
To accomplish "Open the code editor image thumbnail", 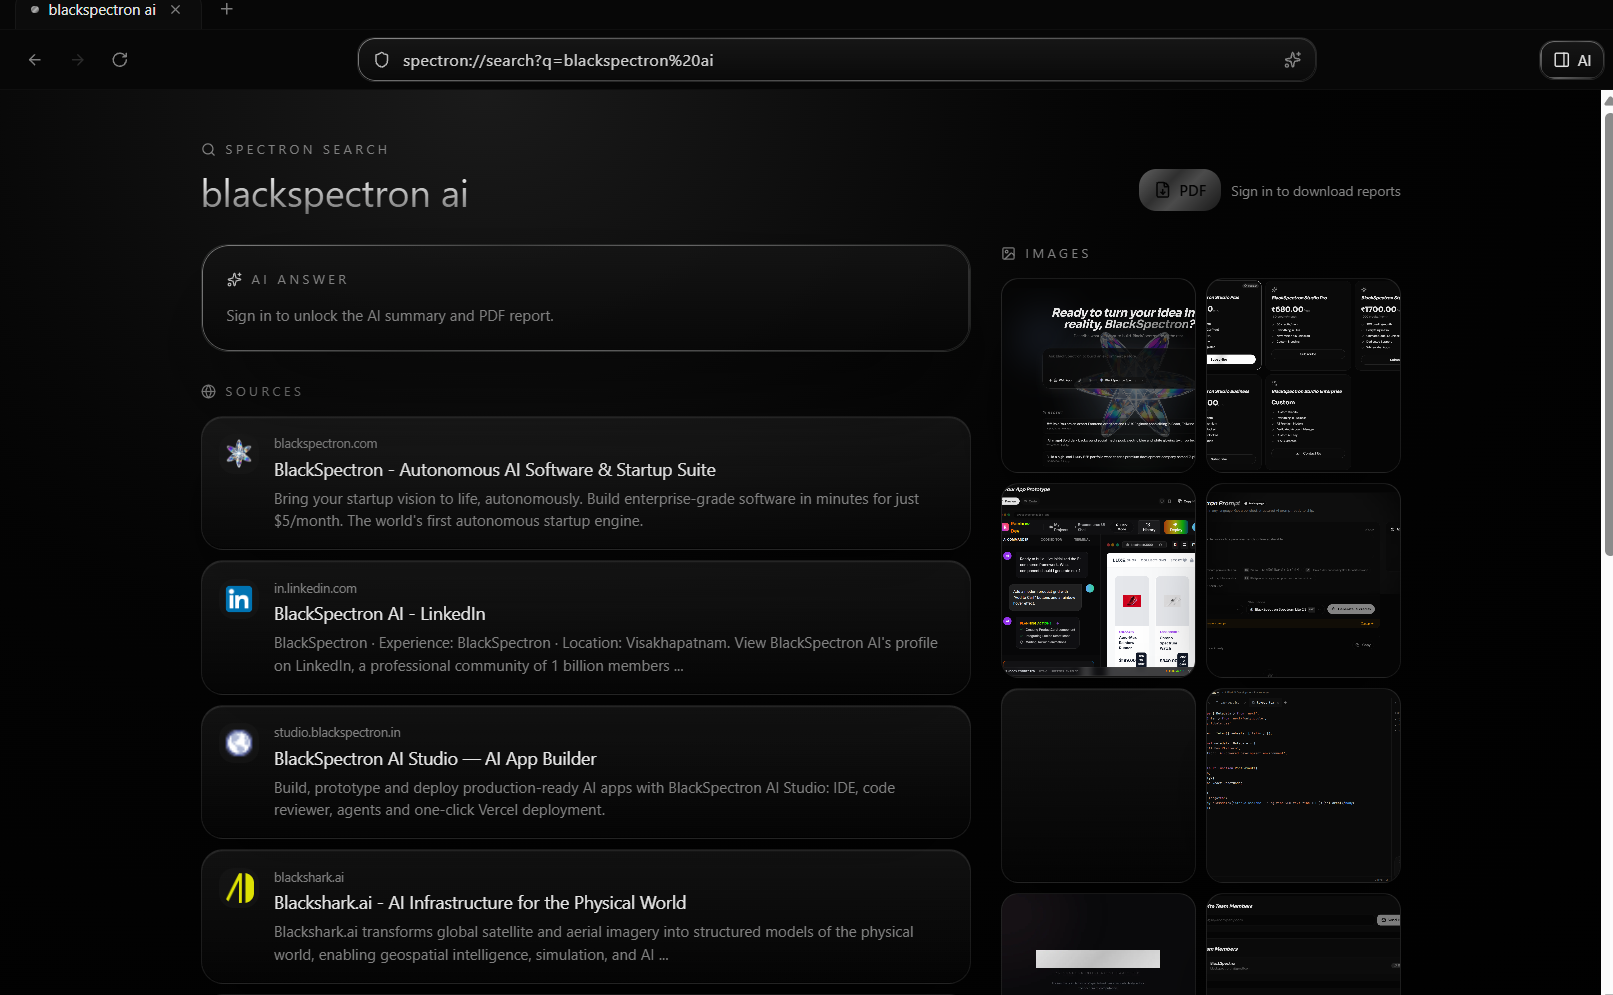I will 1303,785.
